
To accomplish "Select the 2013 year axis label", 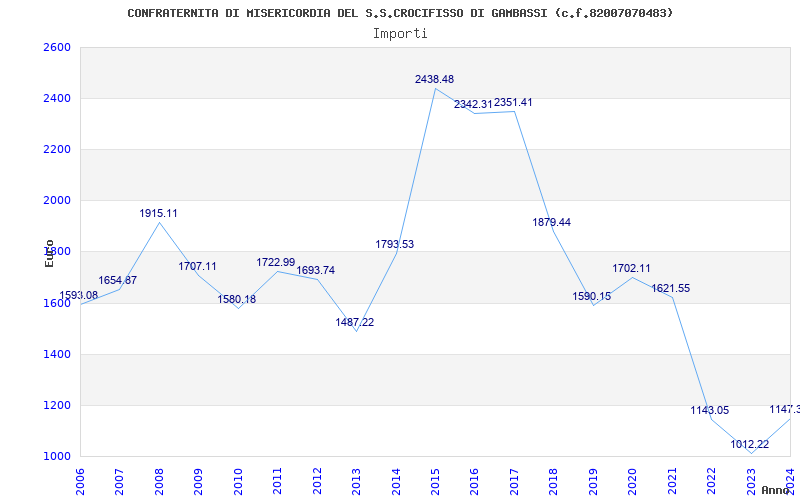I will tap(356, 481).
